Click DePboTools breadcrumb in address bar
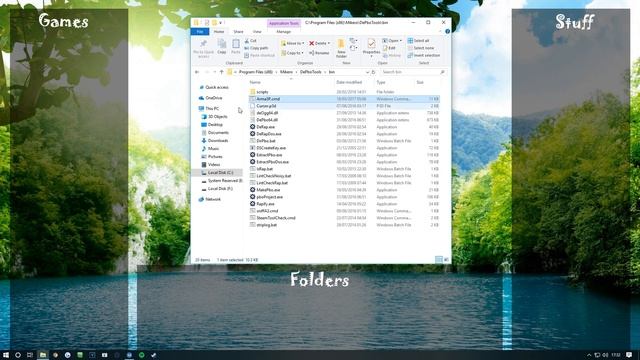The height and width of the screenshot is (360, 640). pos(311,72)
